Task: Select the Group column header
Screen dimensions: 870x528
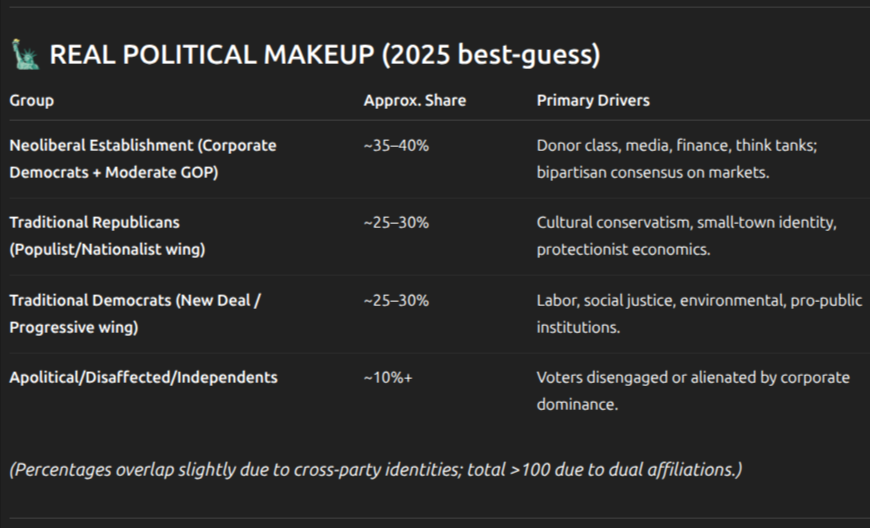Action: pos(32,101)
